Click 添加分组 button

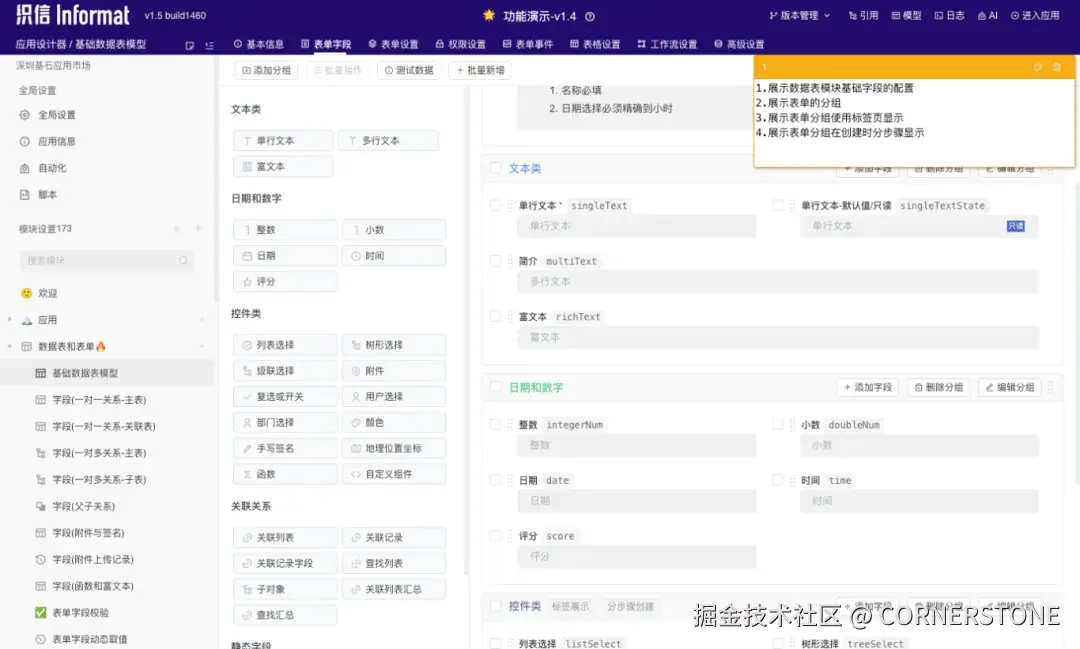tap(266, 70)
